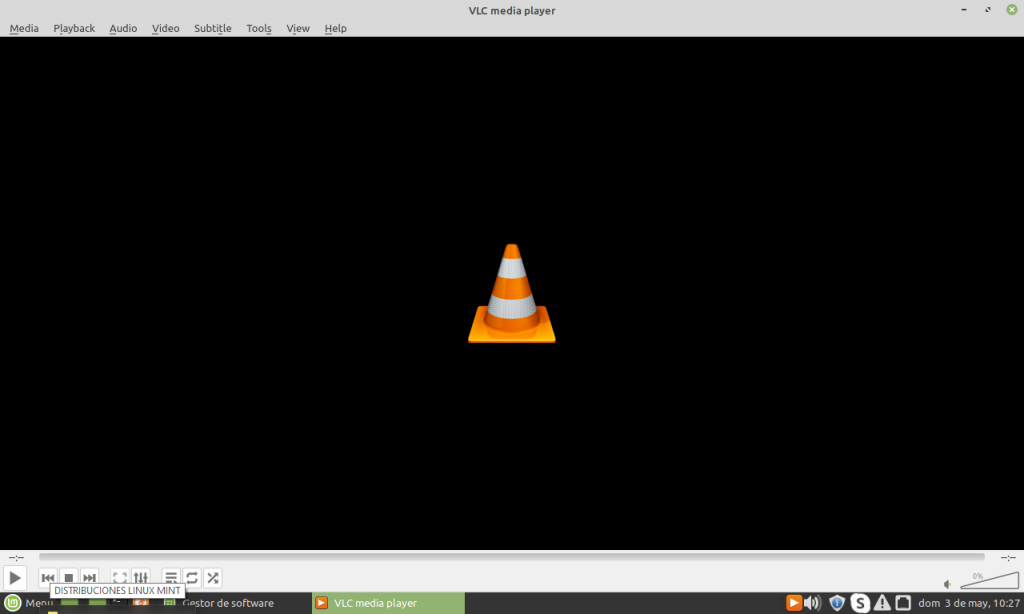This screenshot has height=614, width=1024.
Task: Open the Audio menu
Action: tap(123, 28)
